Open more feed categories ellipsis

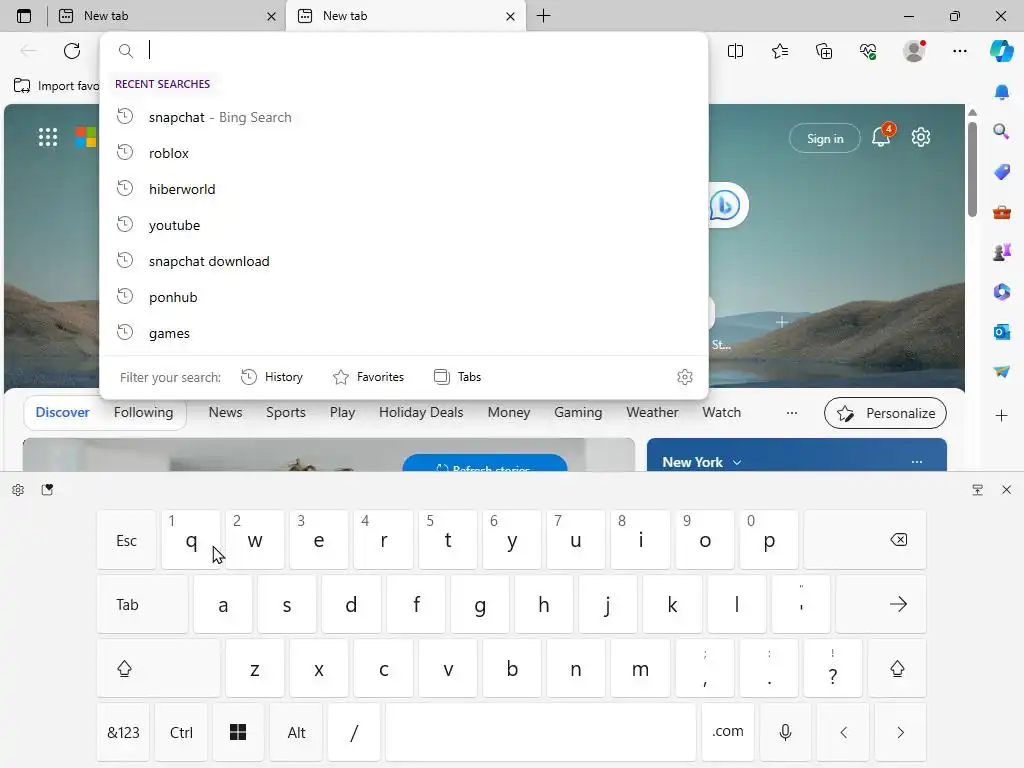792,413
